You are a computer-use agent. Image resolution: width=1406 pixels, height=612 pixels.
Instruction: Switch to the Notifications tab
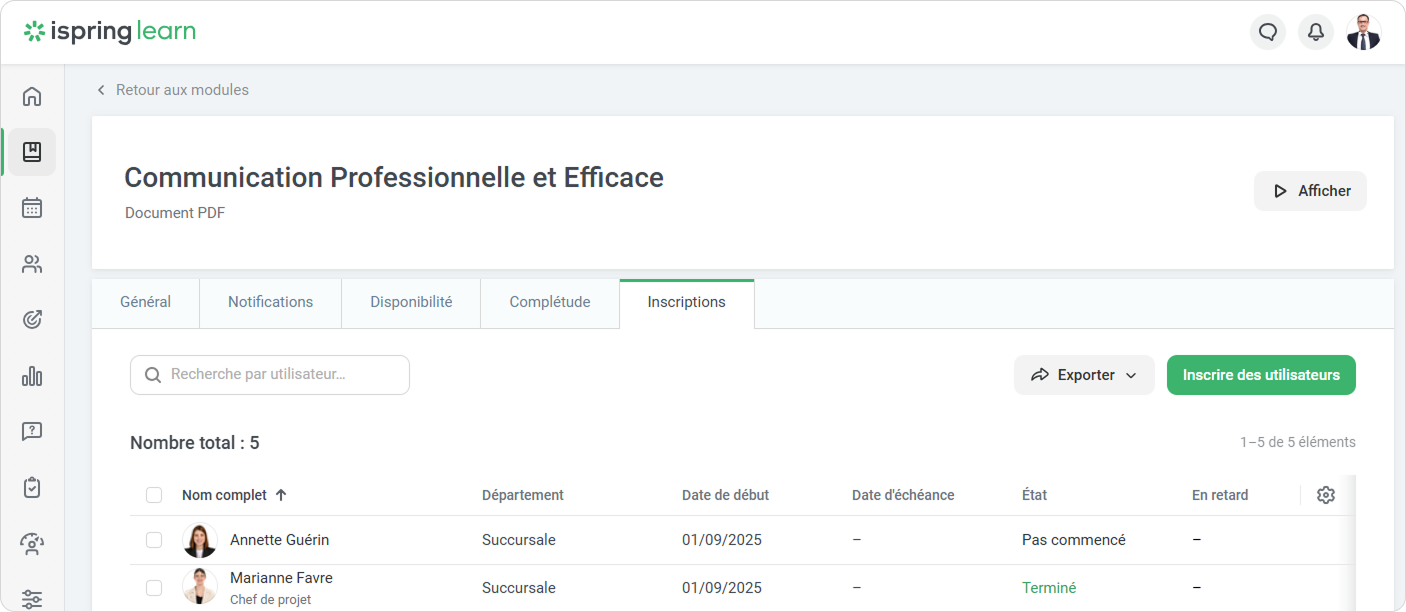pos(270,302)
